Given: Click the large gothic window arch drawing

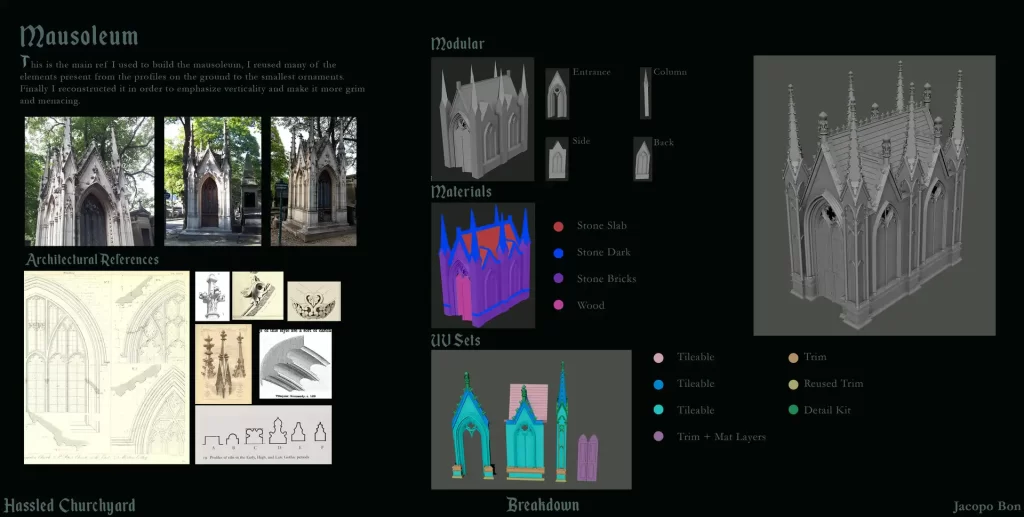Looking at the screenshot, I should tap(106, 367).
